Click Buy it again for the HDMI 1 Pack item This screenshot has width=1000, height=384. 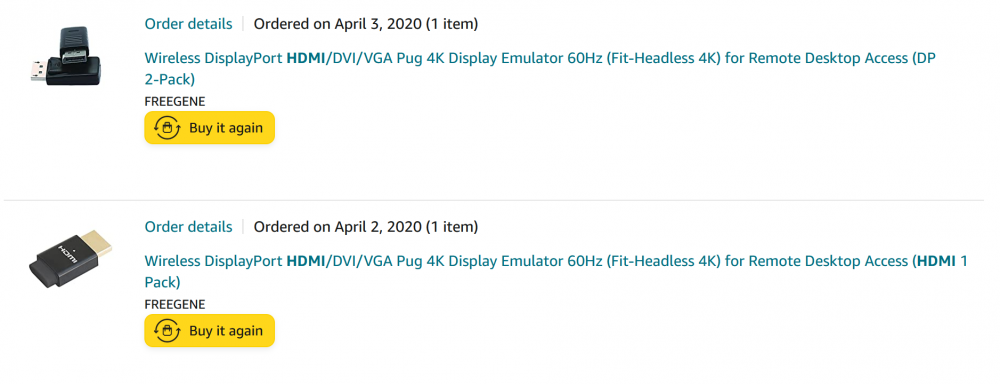point(209,330)
